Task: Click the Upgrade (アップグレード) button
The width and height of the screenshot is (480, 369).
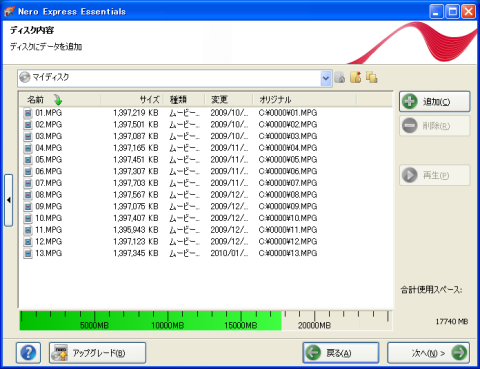Action: click(97, 353)
